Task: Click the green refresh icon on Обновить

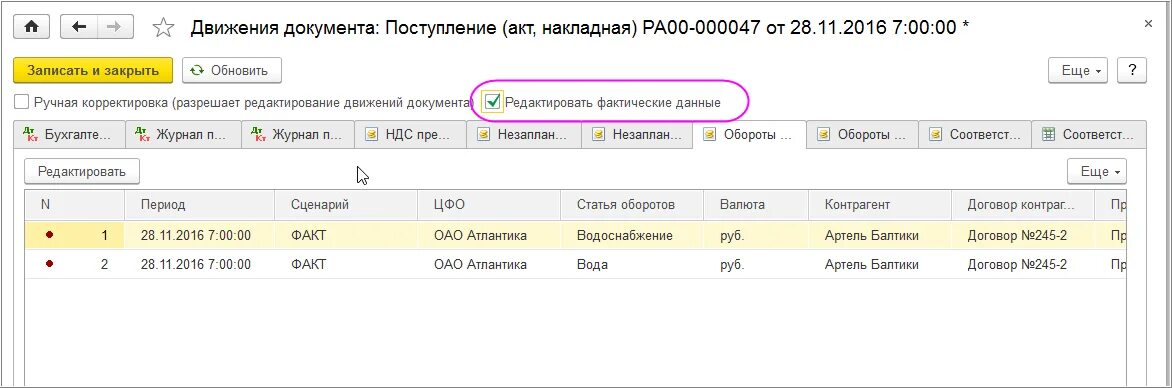Action: tap(197, 70)
